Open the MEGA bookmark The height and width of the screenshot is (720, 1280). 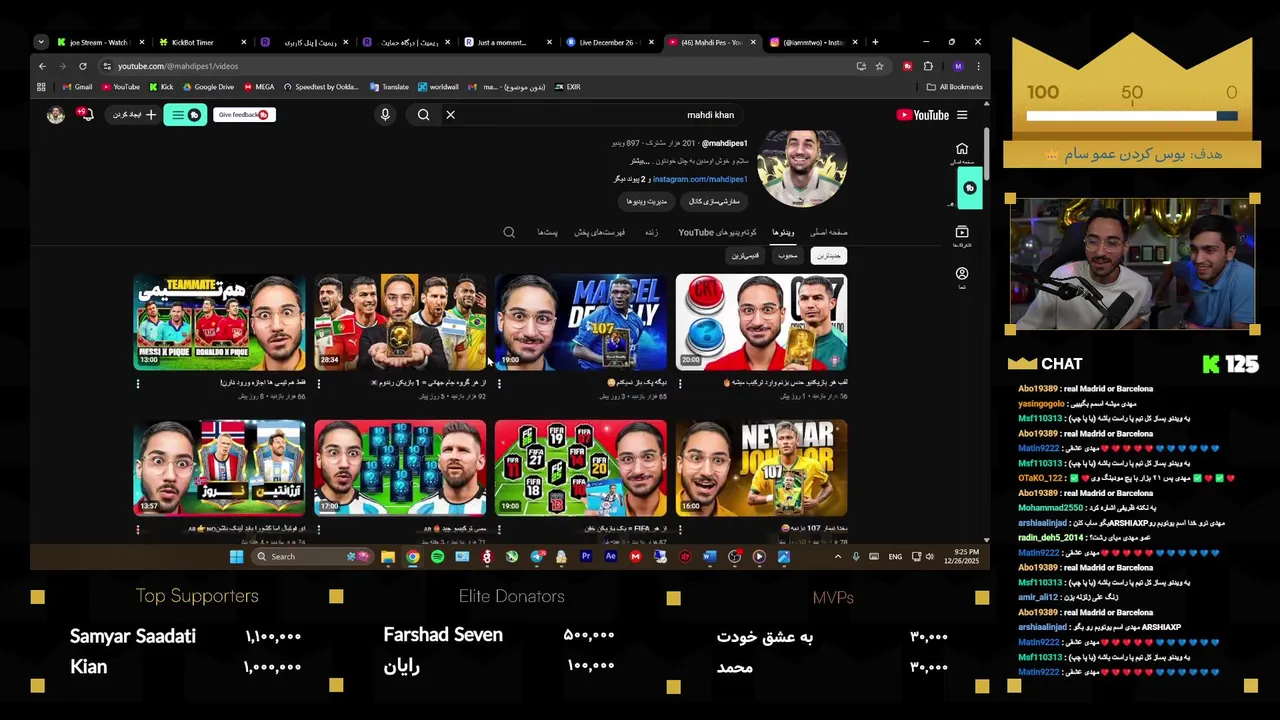tap(258, 87)
